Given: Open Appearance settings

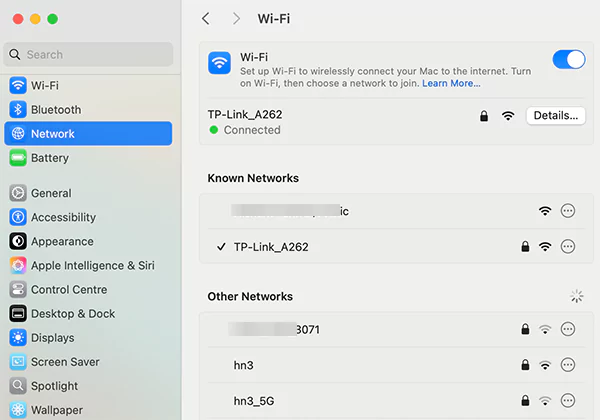Looking at the screenshot, I should click(88, 241).
